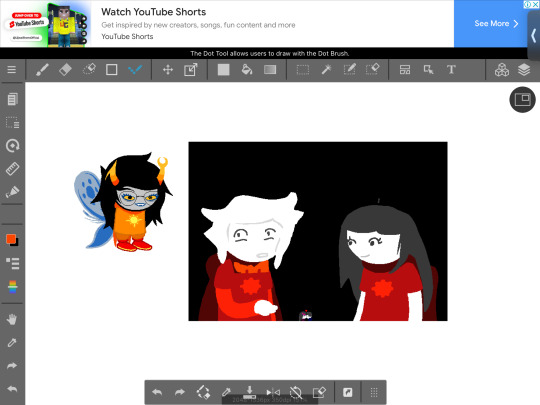Select the soft eraser with dotted outline
The width and height of the screenshot is (540, 405).
tap(89, 70)
